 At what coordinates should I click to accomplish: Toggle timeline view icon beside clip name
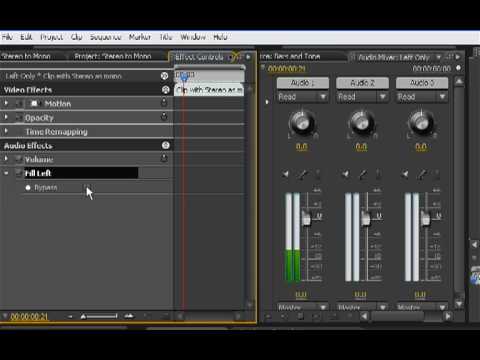pos(164,76)
